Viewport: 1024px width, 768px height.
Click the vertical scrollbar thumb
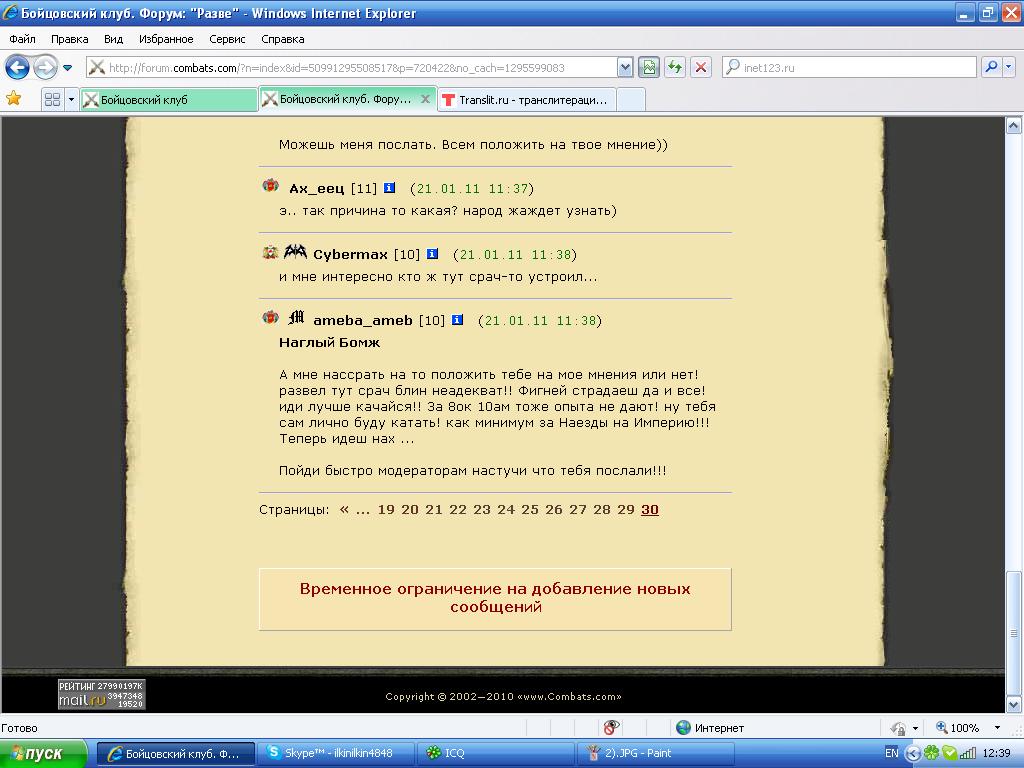[x=1014, y=632]
